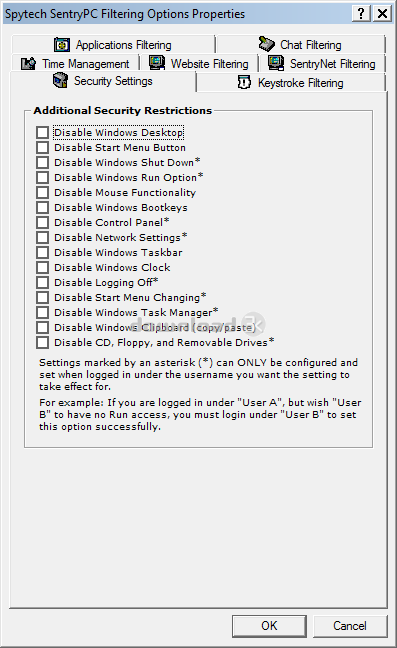Click the Security Settings tab icon

(60, 80)
